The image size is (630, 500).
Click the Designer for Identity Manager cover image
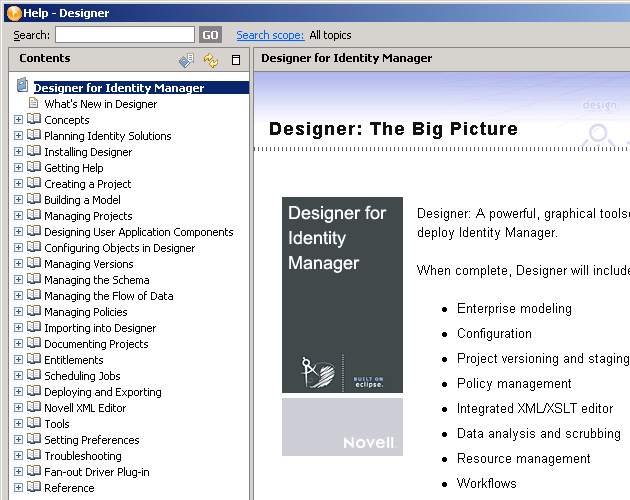coord(342,295)
